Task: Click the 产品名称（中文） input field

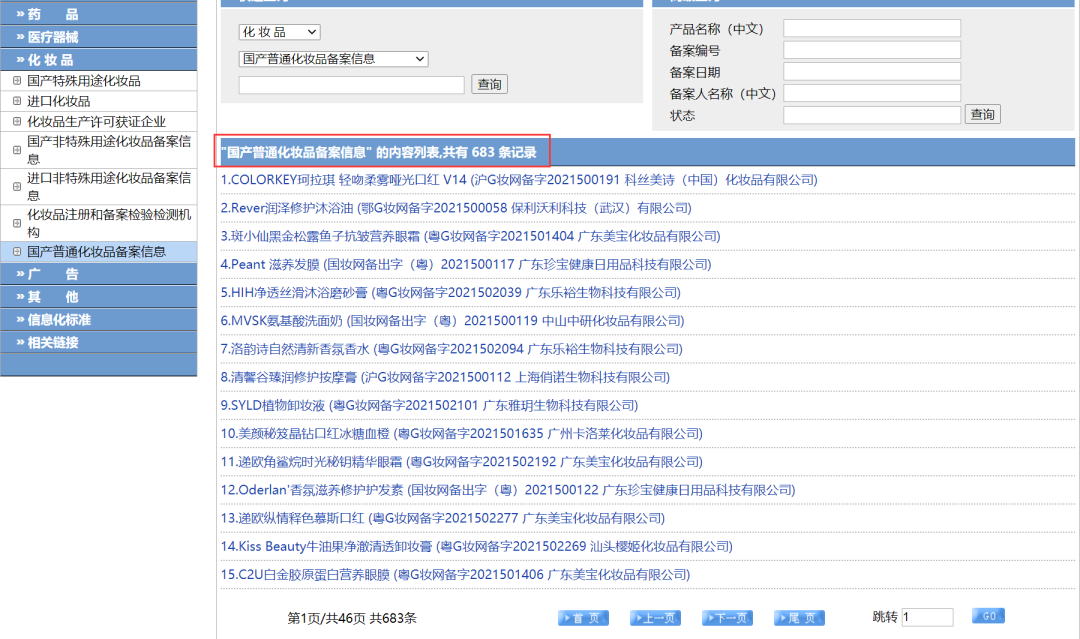Action: 871,29
